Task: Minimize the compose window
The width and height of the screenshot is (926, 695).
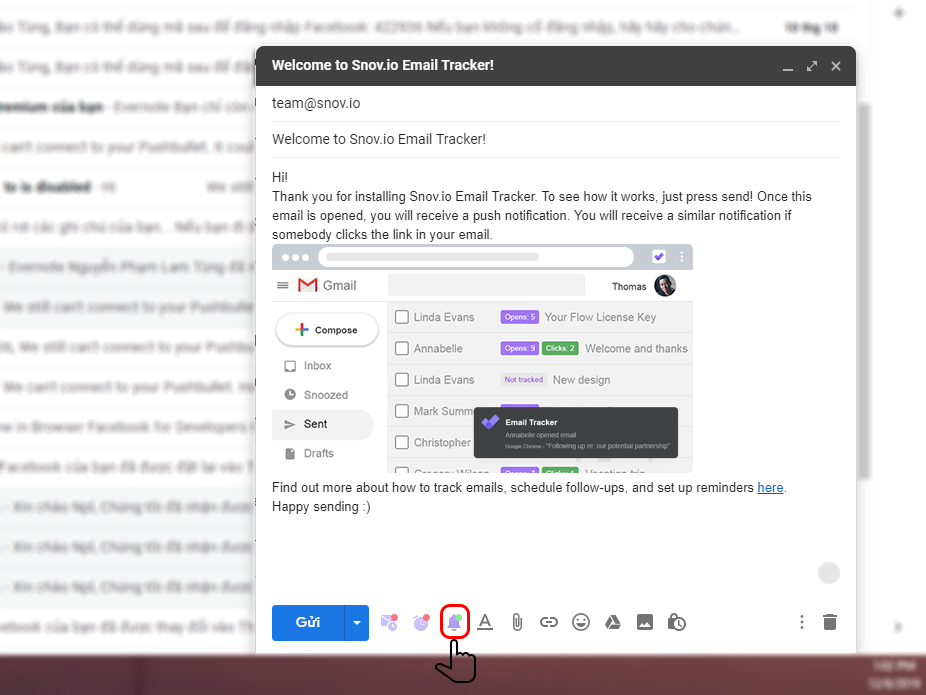Action: coord(788,67)
